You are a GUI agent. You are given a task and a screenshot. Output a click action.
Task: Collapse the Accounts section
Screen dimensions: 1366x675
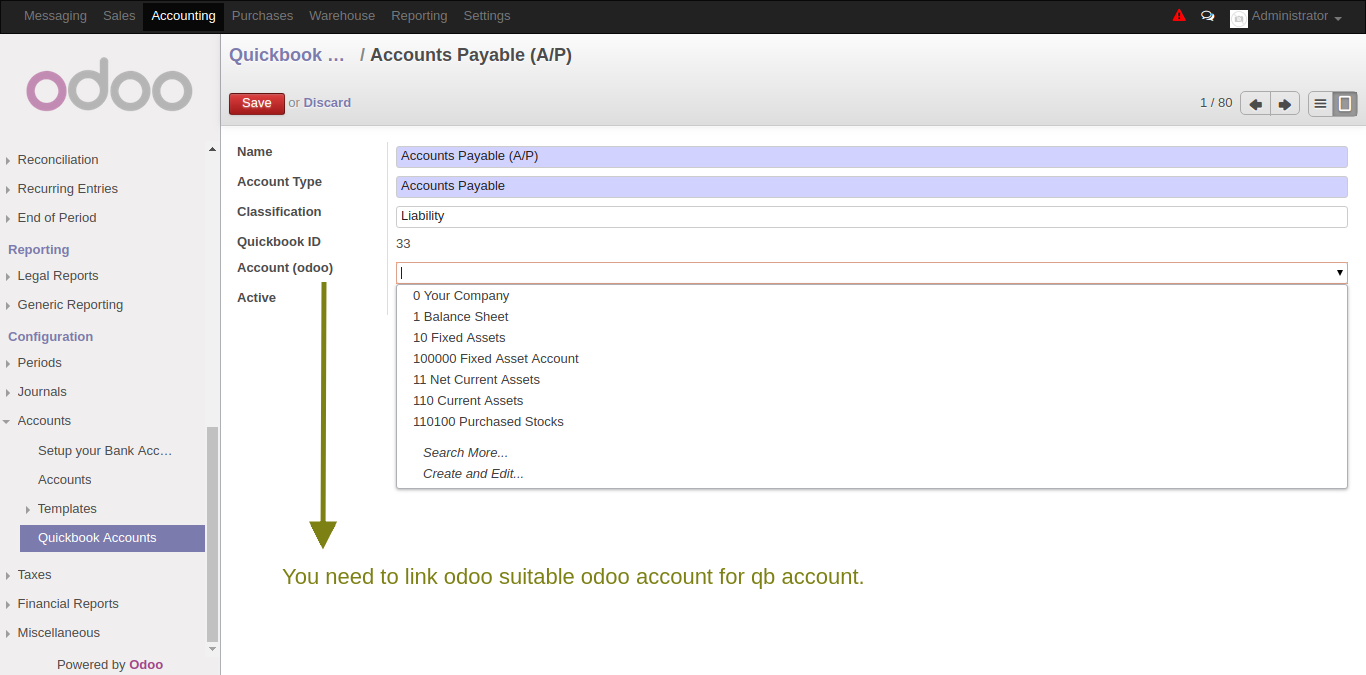(44, 421)
